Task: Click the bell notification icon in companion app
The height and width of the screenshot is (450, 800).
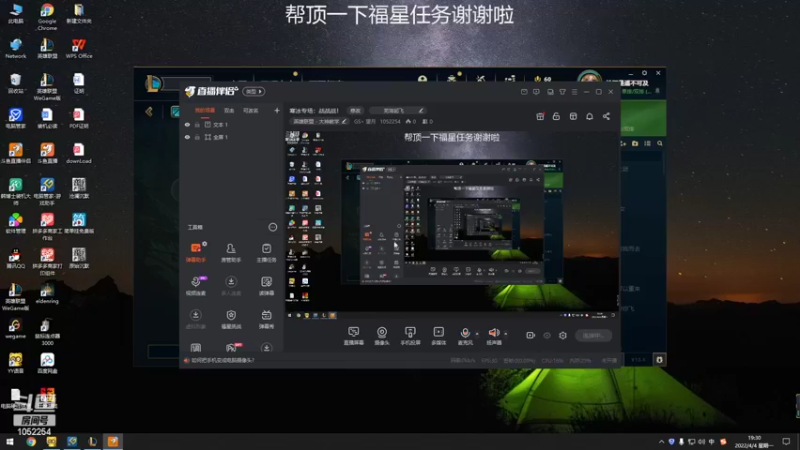Action: pyautogui.click(x=589, y=116)
